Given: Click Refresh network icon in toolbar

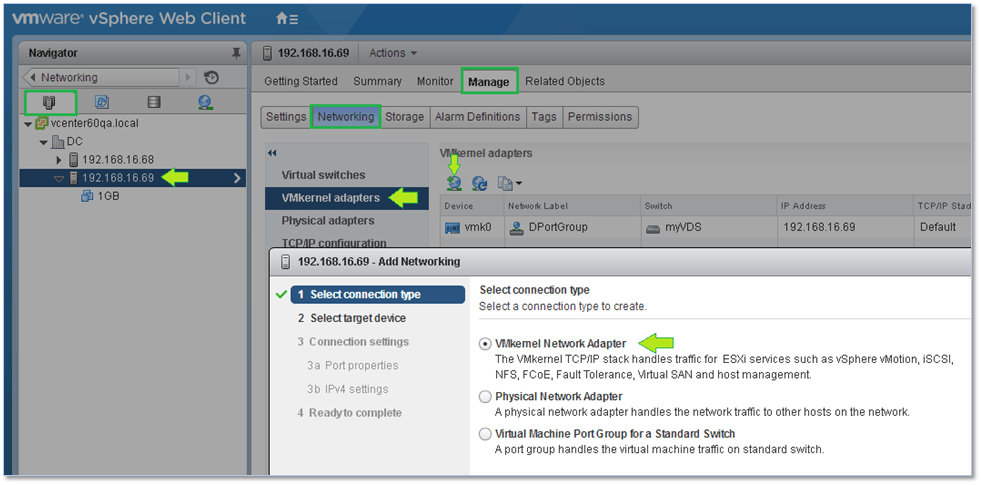Looking at the screenshot, I should (x=480, y=183).
